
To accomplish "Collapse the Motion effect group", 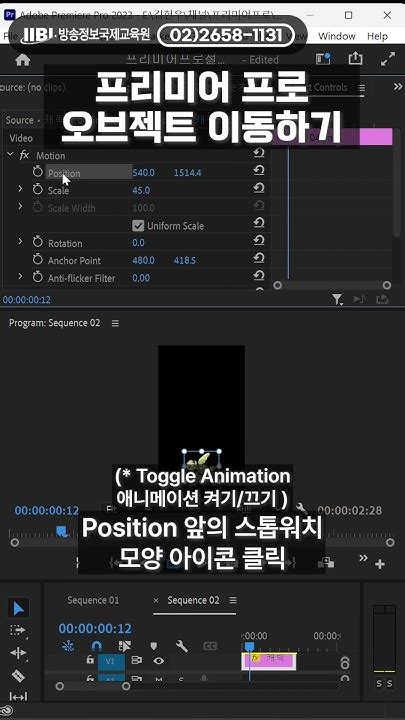I will tap(10, 155).
